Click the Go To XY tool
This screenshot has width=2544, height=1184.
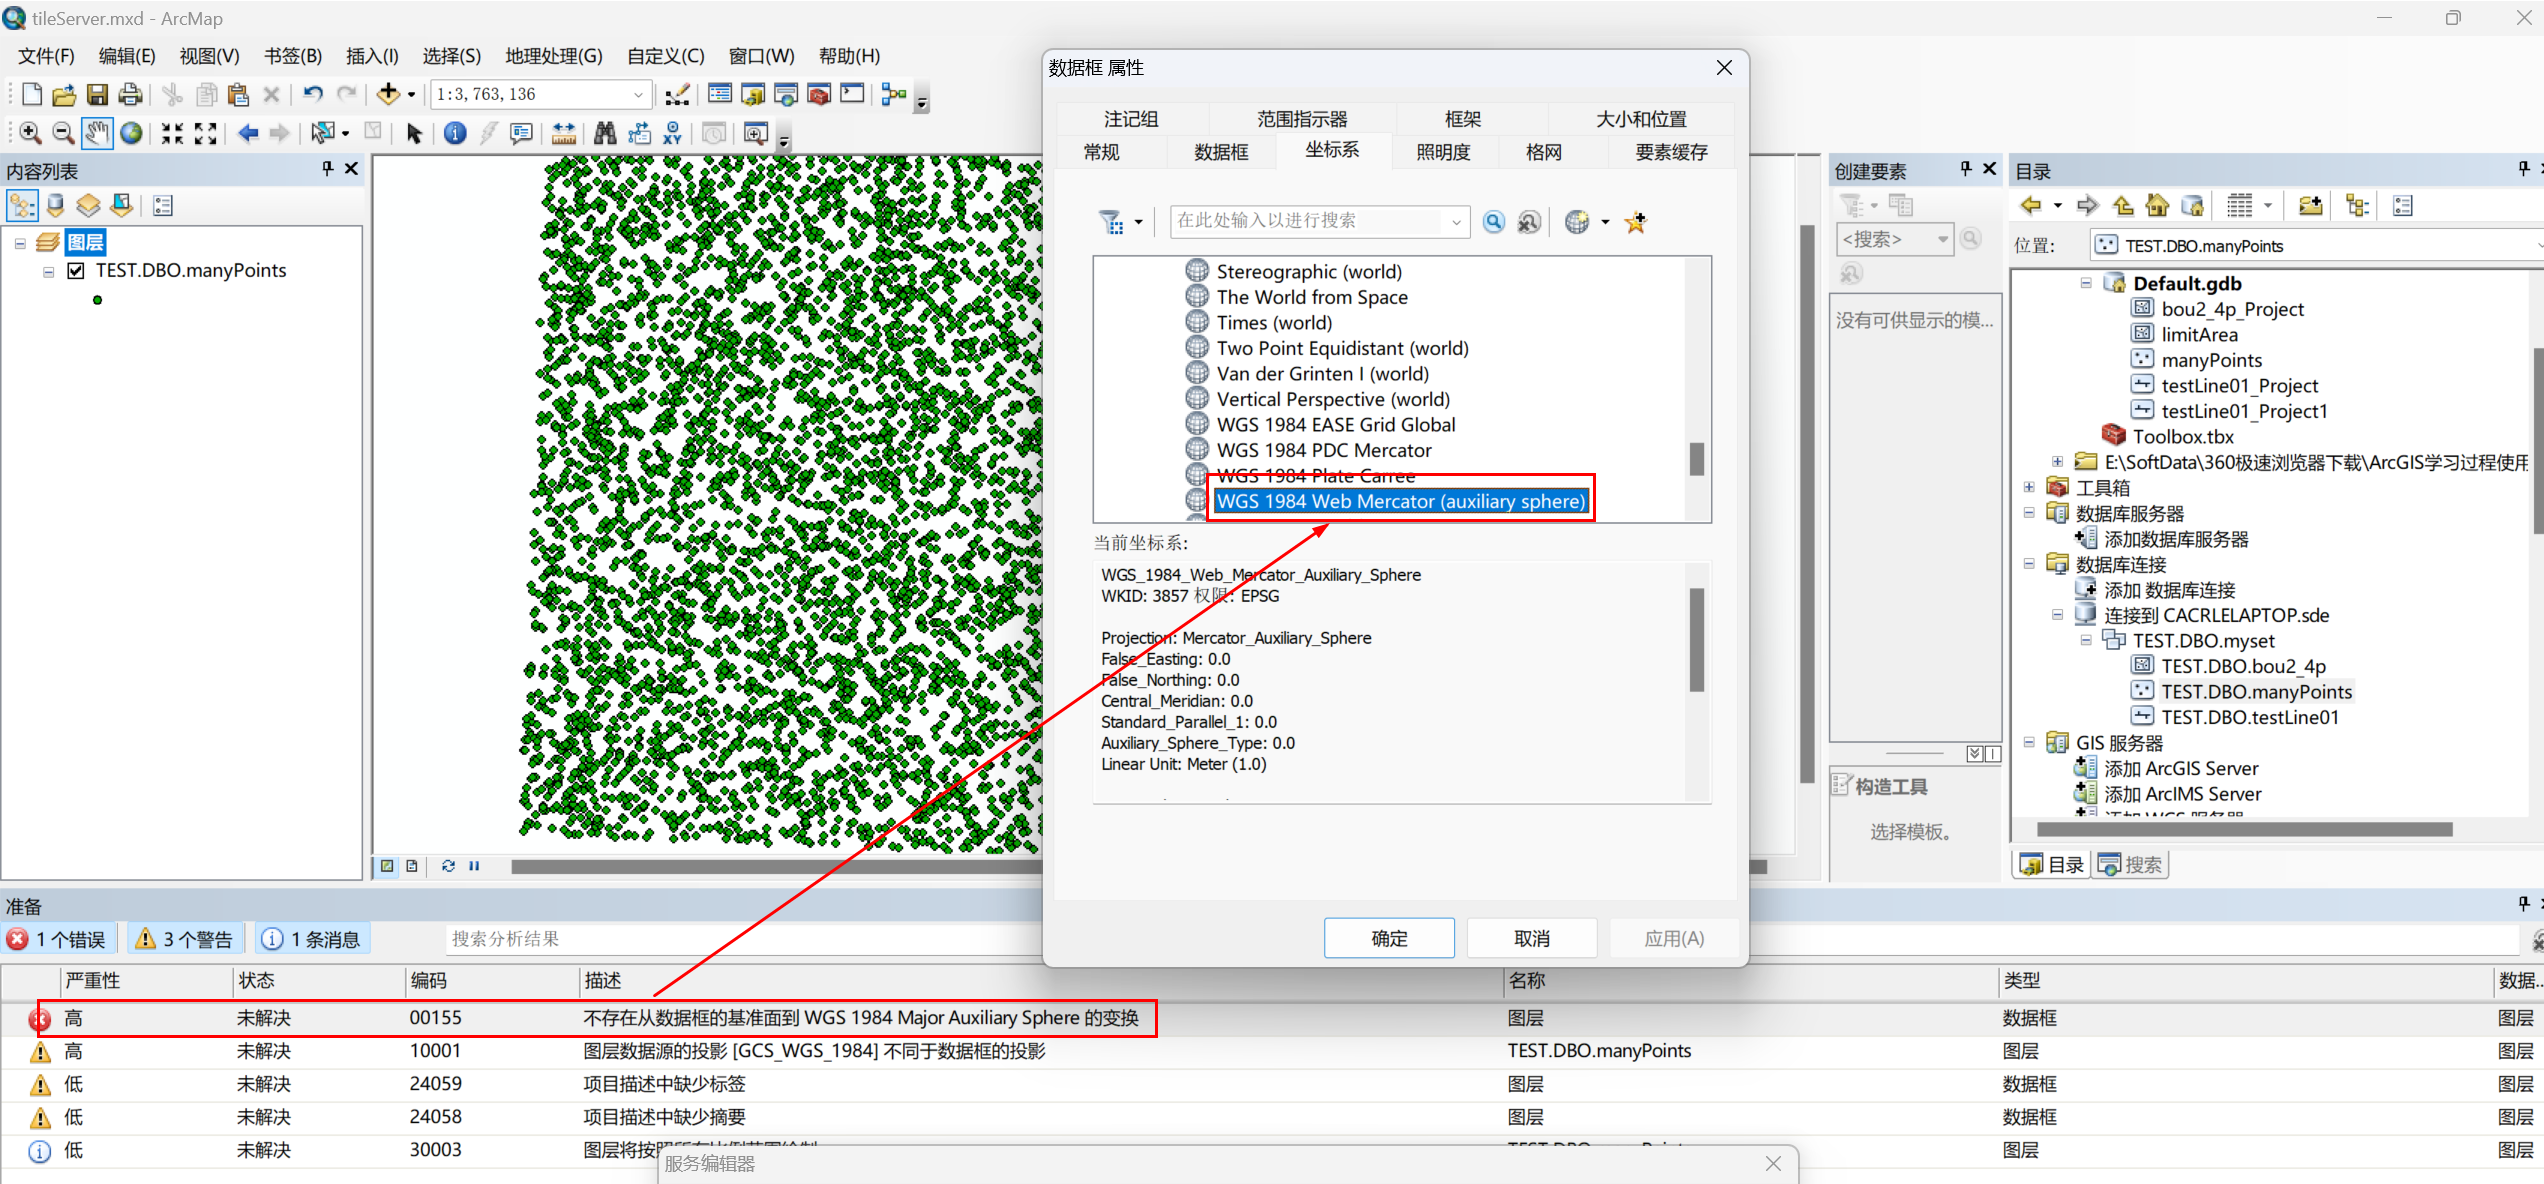tap(673, 132)
